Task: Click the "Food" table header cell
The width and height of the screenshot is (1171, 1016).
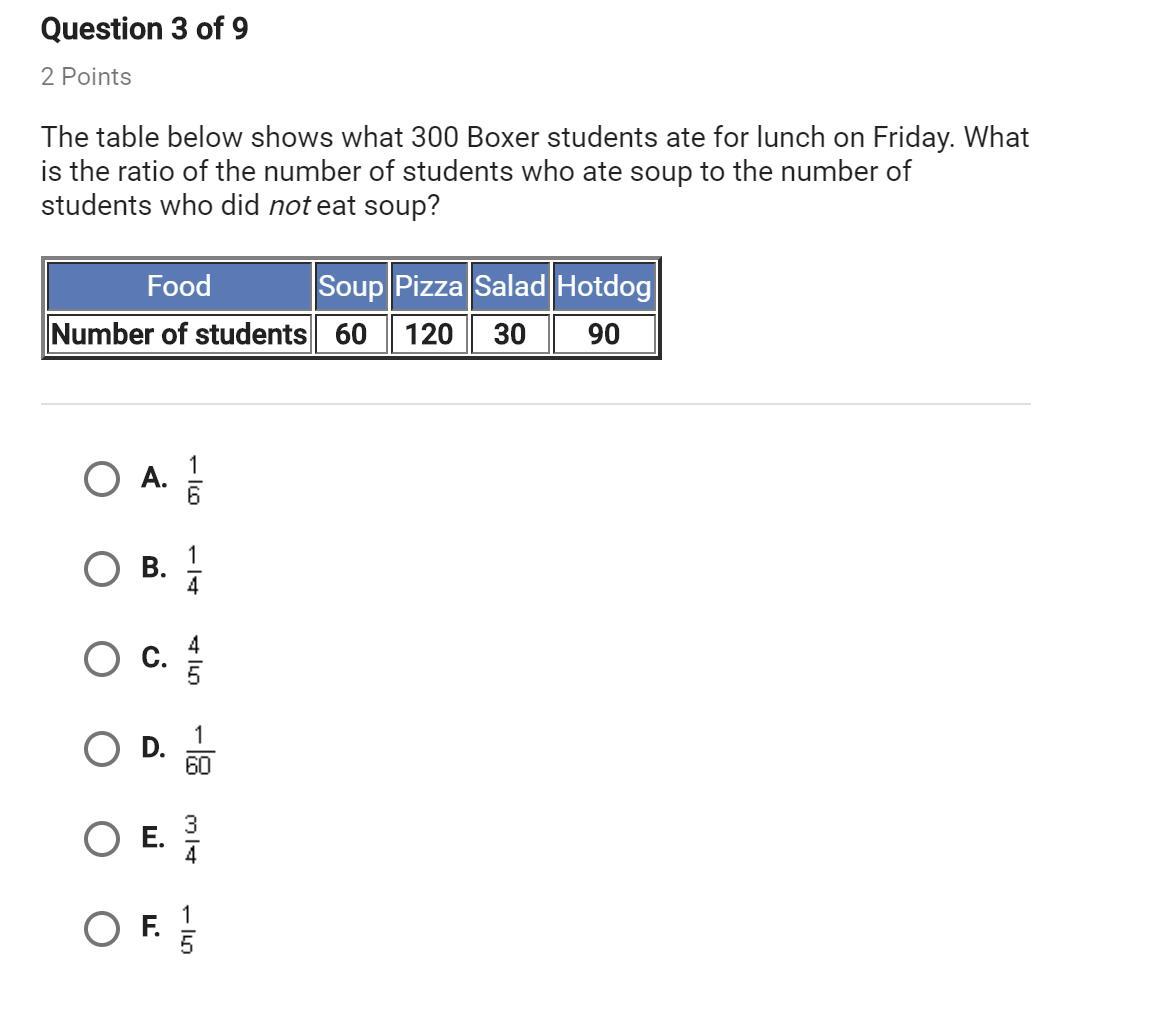Action: pyautogui.click(x=179, y=286)
